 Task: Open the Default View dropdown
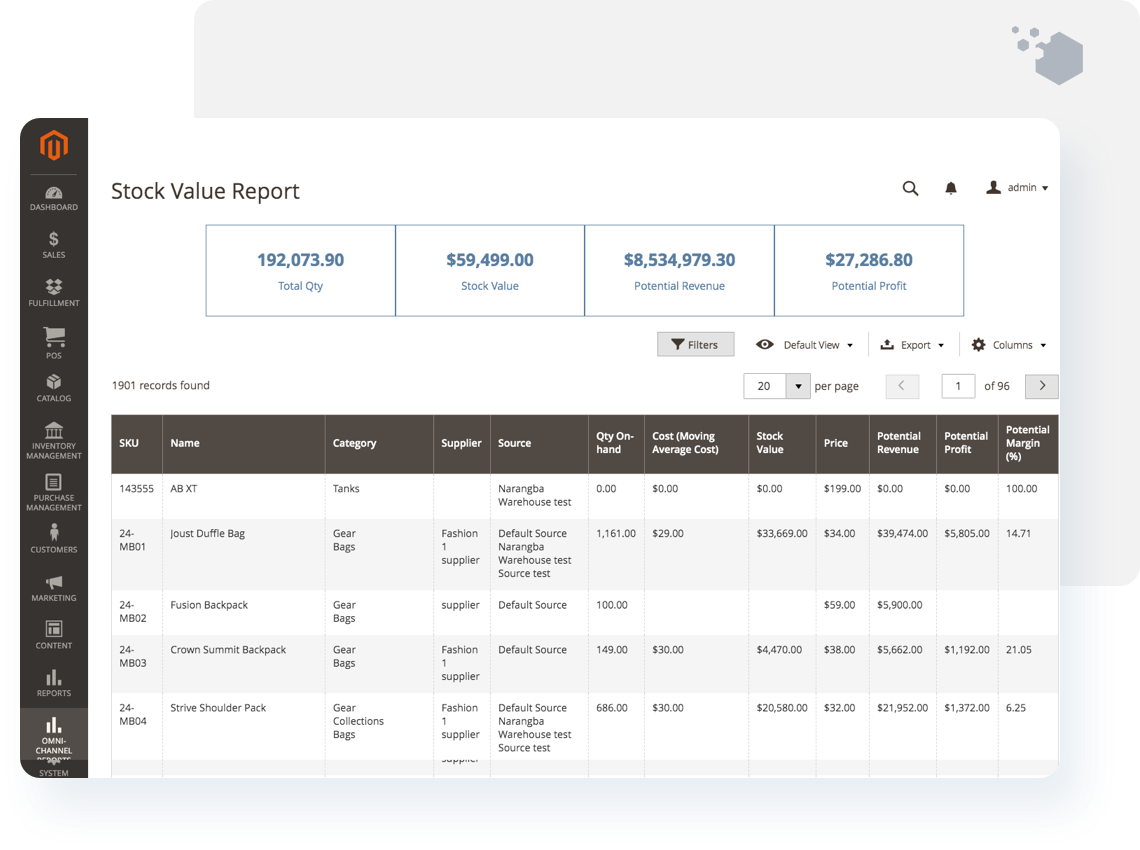[x=805, y=345]
